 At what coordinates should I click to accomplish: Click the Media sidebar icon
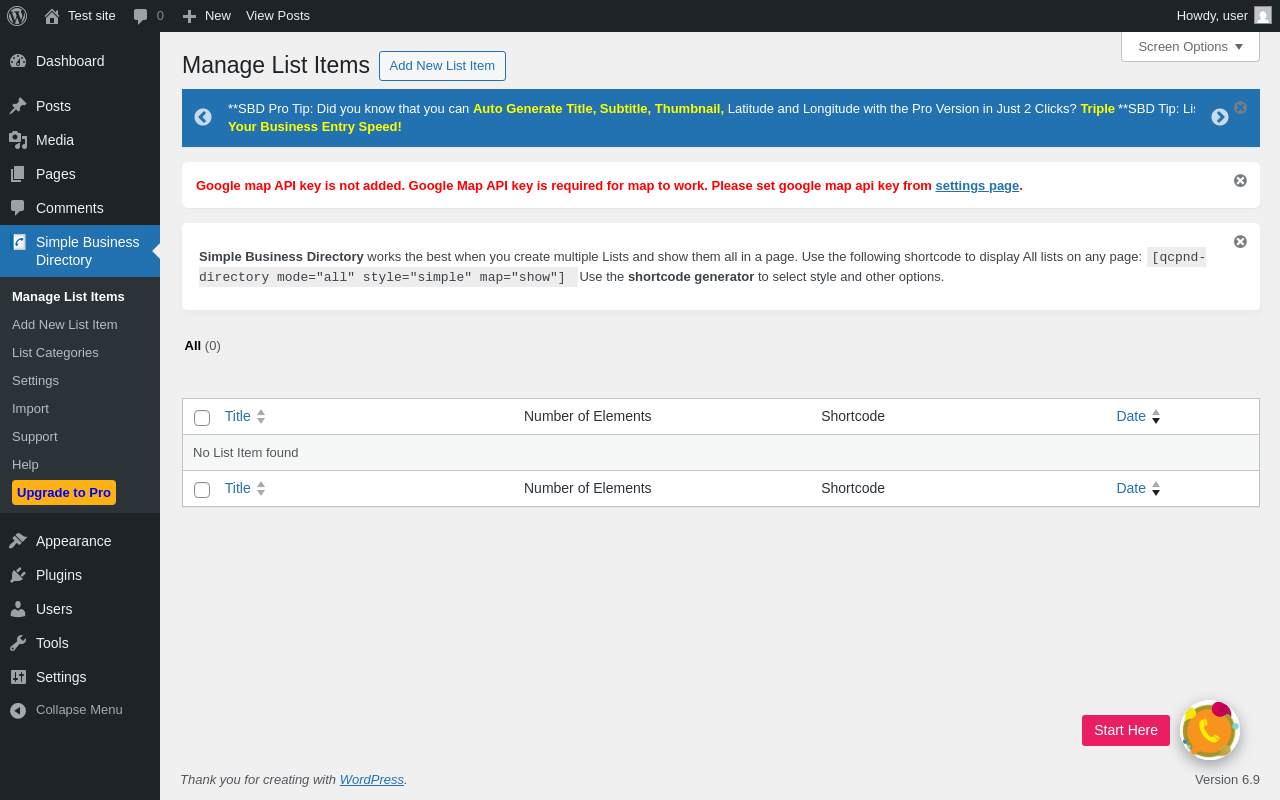tap(18, 140)
